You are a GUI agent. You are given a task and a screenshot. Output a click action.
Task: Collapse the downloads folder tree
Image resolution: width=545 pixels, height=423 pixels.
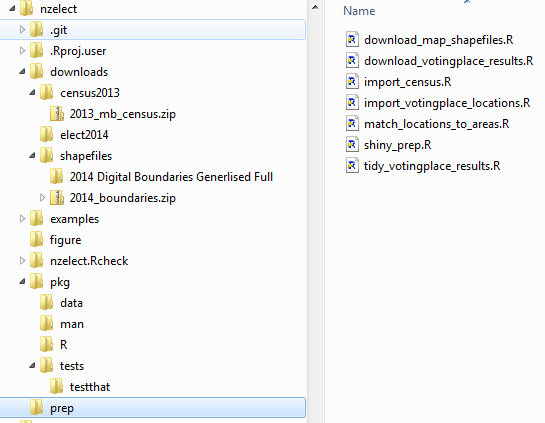click(x=22, y=72)
